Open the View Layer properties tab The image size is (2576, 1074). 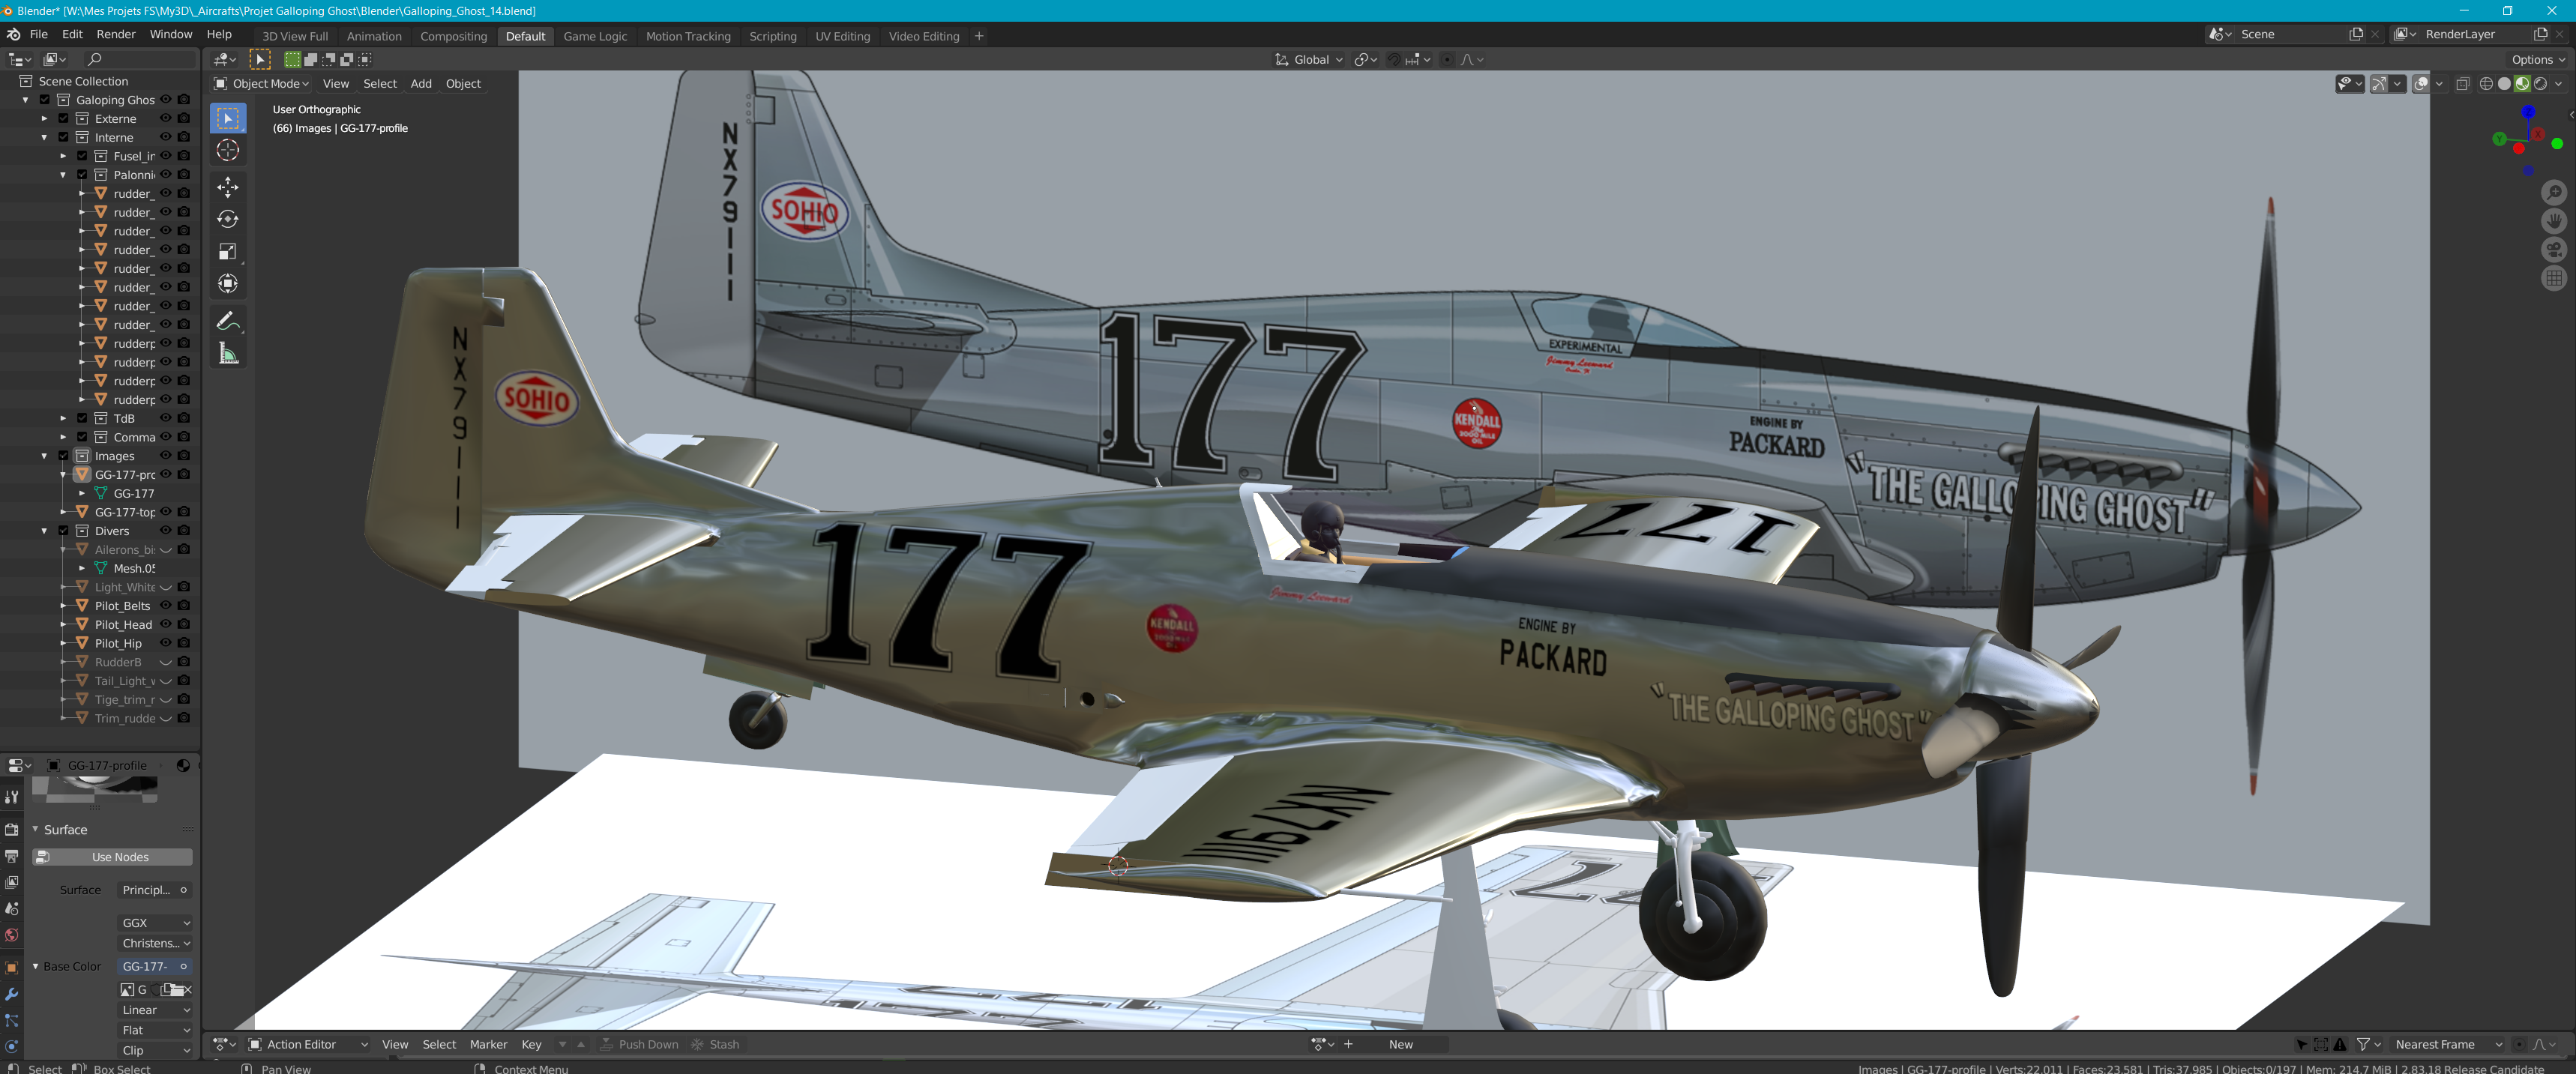(12, 882)
